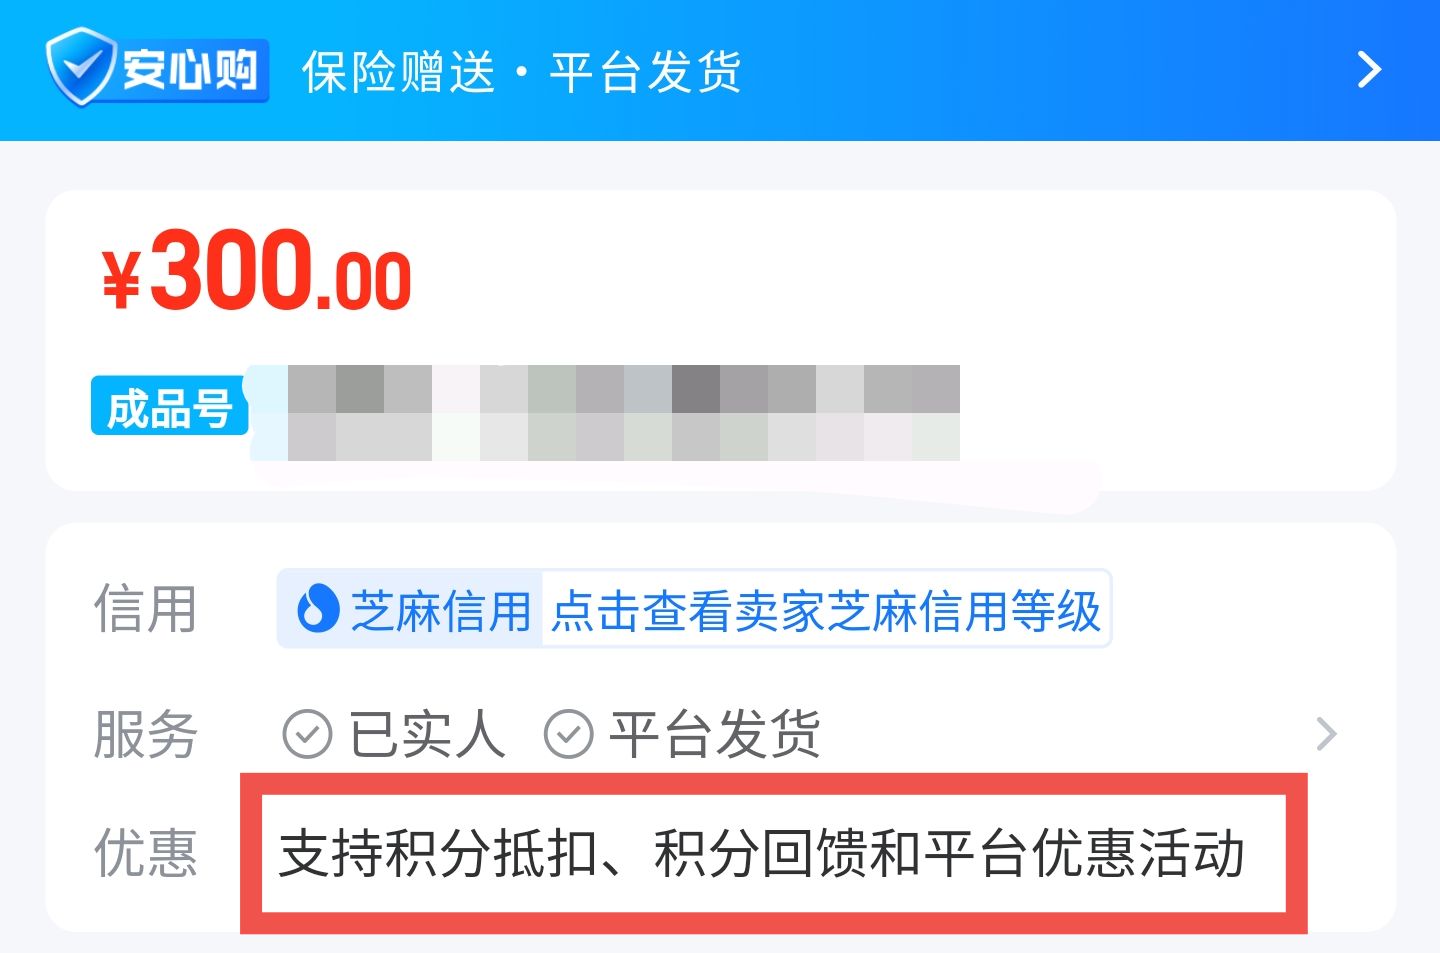
Task: Tap the 芝麻信用 droplet icon
Action: [x=317, y=609]
